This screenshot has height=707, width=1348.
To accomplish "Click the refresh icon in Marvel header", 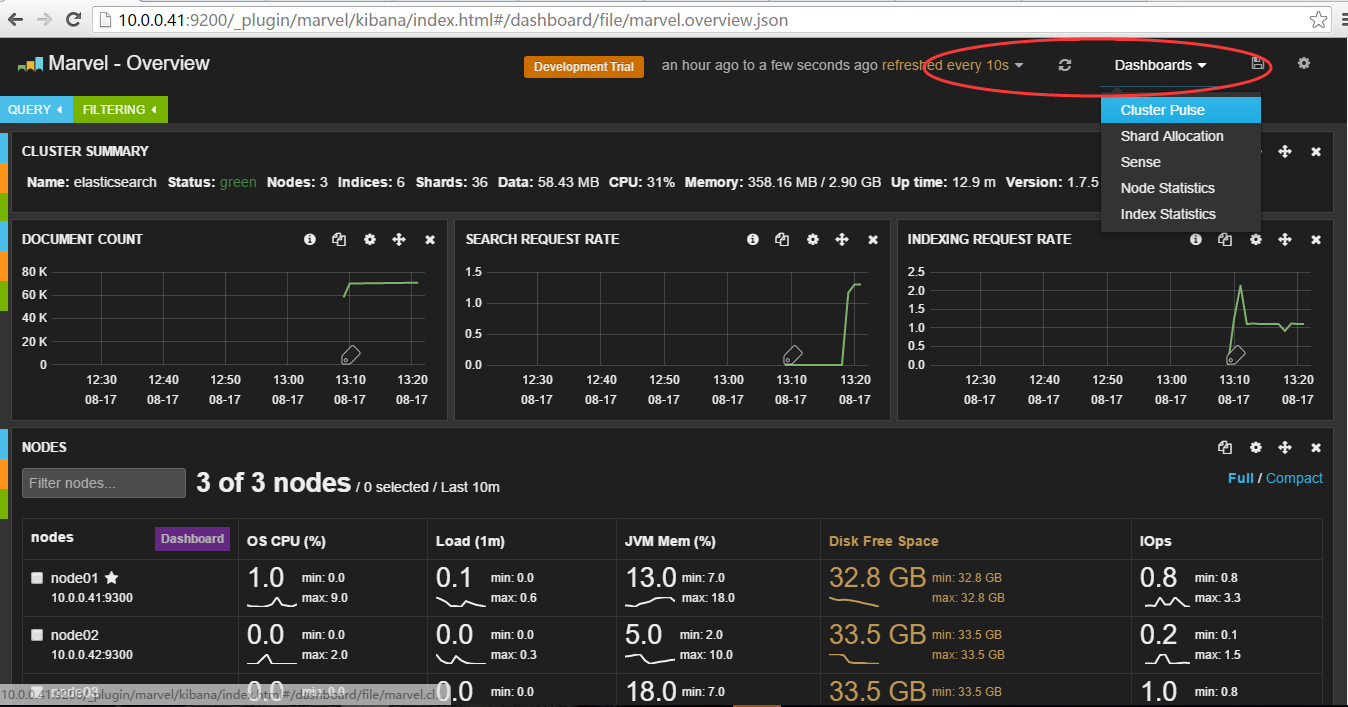I will point(1065,65).
